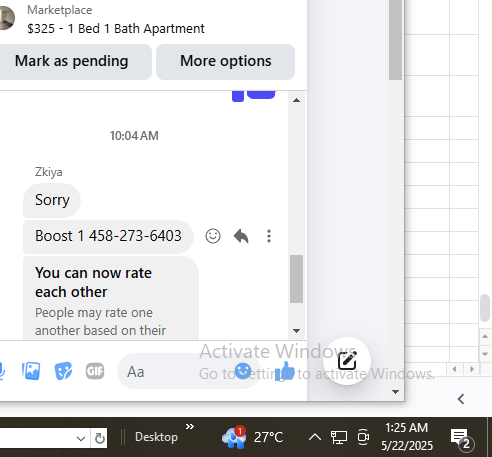492x457 pixels.
Task: Select the Sorry message bubble
Action: 52,200
